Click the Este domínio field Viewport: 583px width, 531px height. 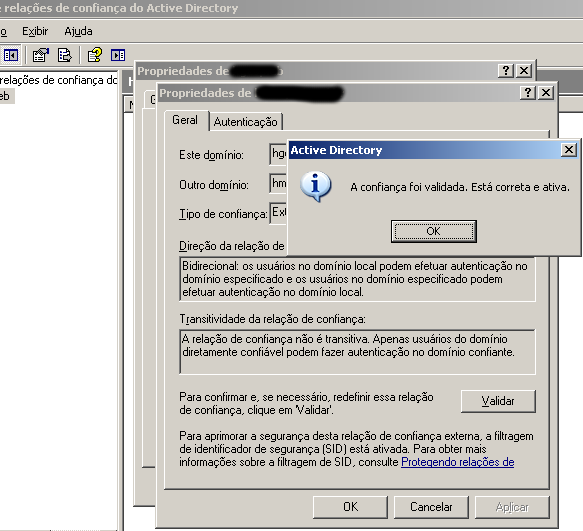click(278, 154)
